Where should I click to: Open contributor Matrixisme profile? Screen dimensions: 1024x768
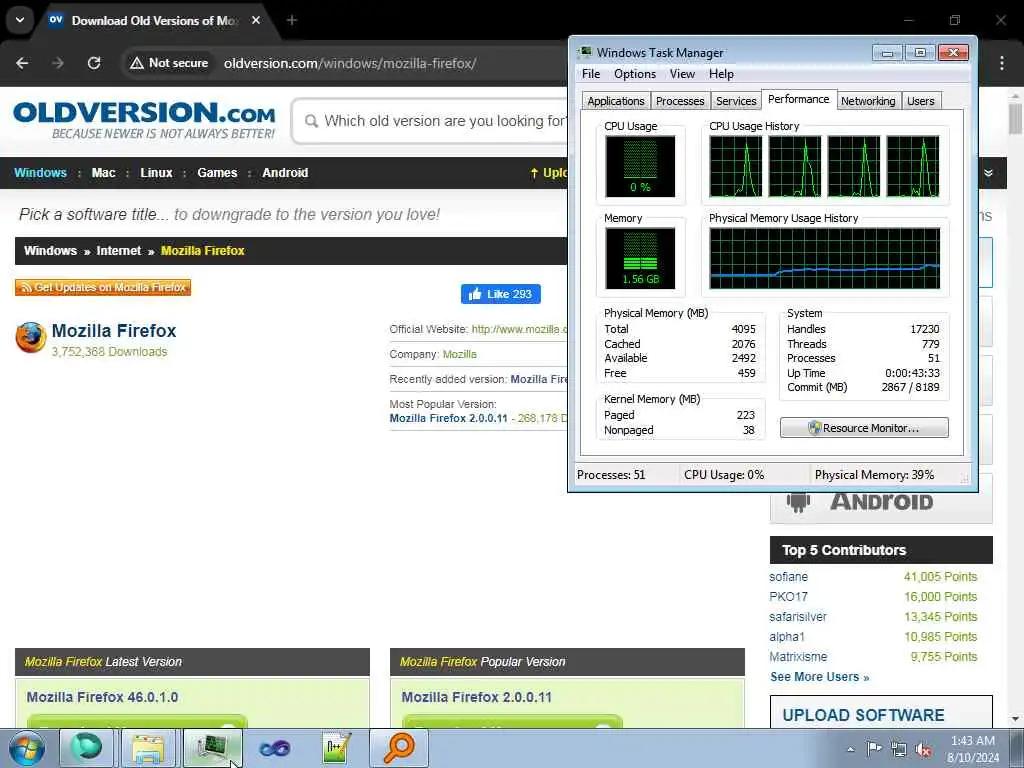click(x=798, y=657)
